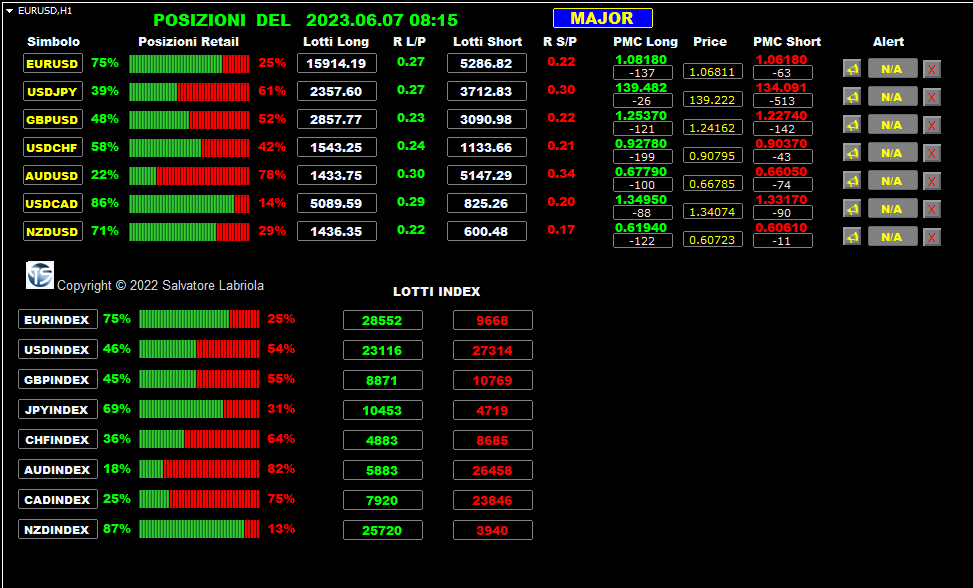Click the alert megaphone icon for NZDUSD
The image size is (973, 588).
(852, 236)
